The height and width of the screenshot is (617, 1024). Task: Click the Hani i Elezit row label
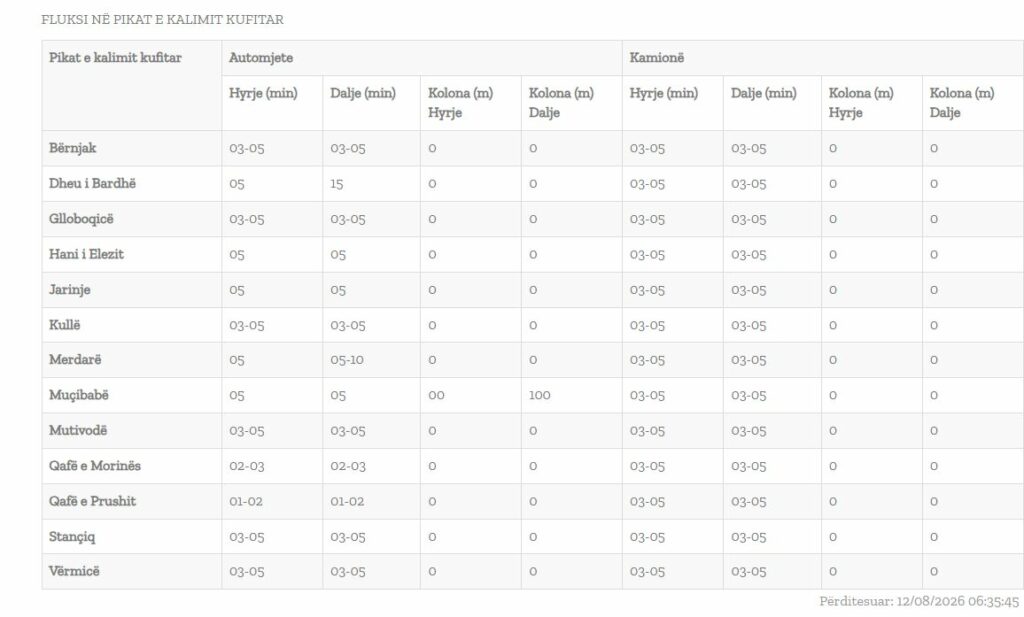tap(86, 254)
